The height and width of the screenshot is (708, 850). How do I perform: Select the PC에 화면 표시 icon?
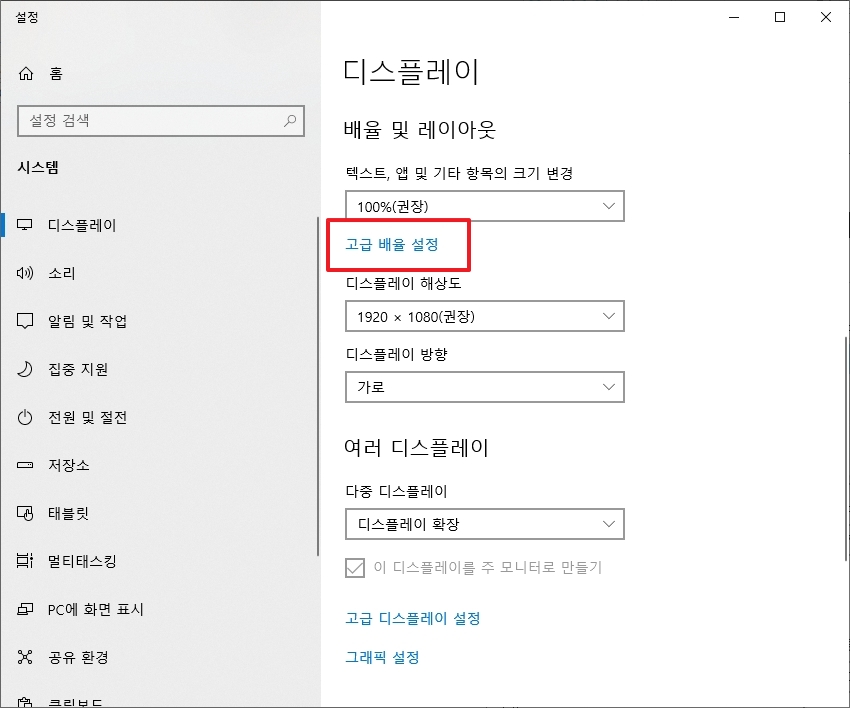pos(24,609)
